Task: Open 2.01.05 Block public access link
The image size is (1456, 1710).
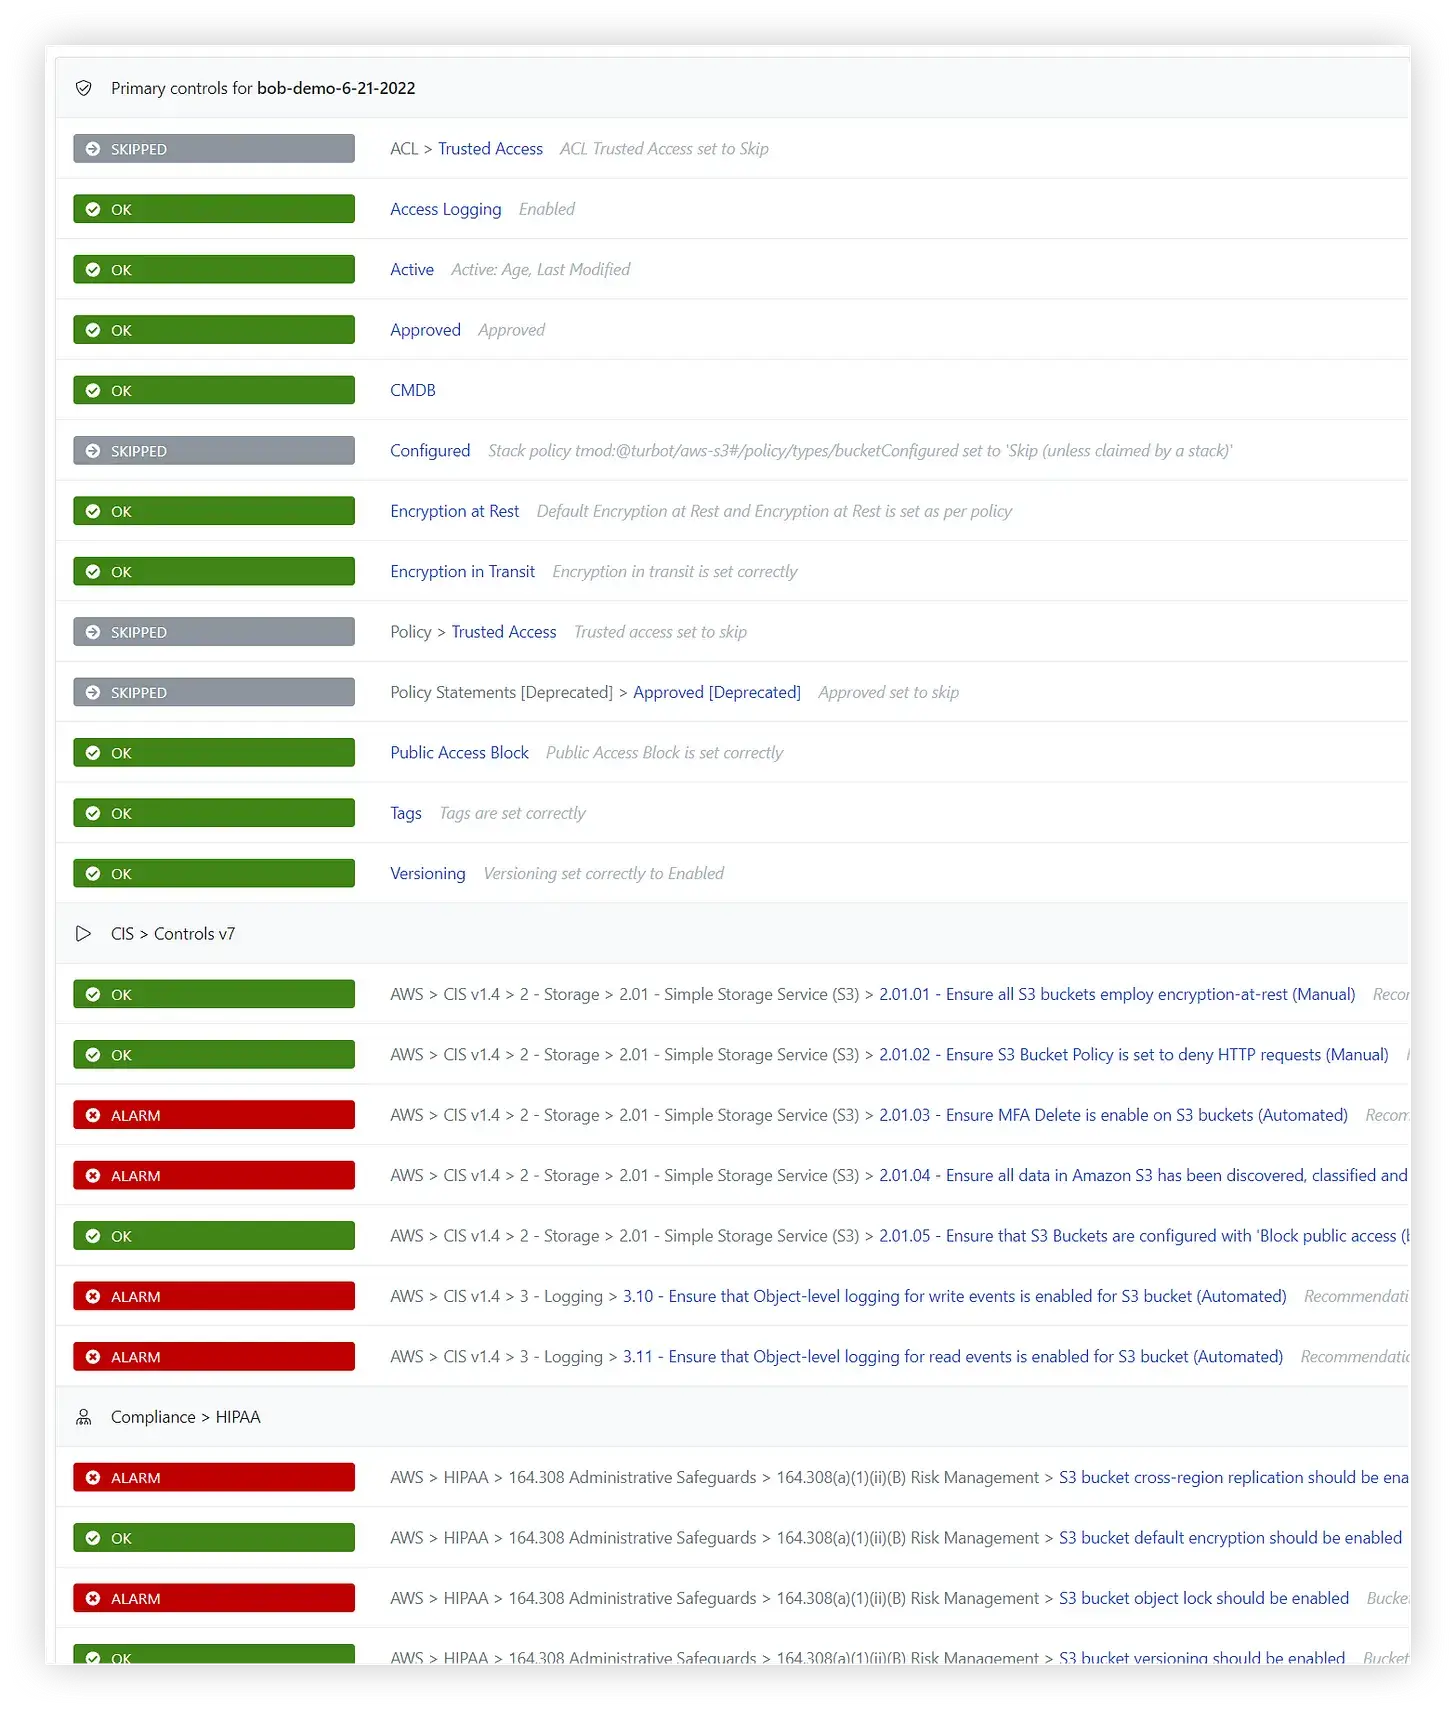Action: [x=1143, y=1236]
